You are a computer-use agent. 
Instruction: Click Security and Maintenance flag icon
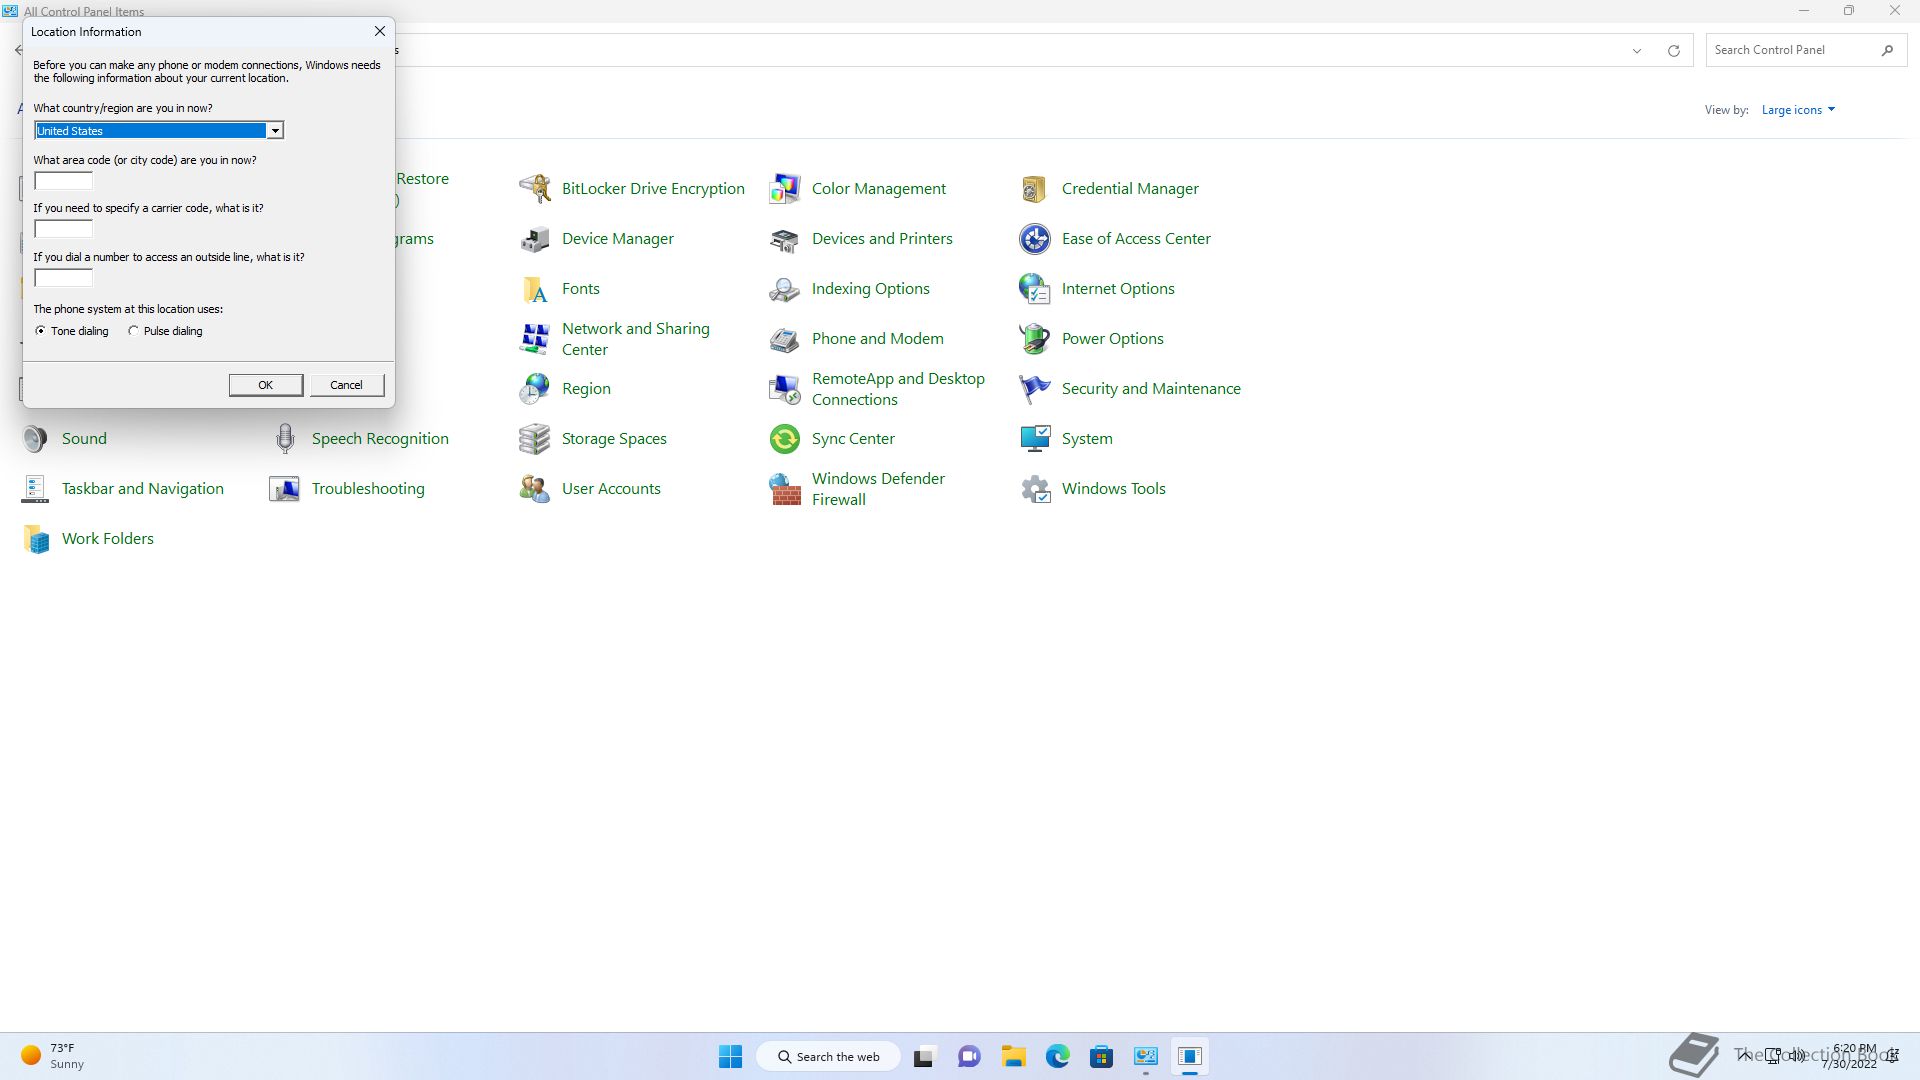point(1035,388)
